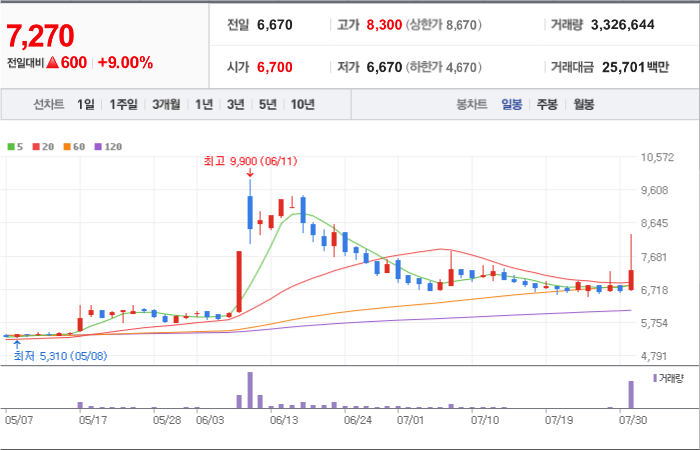
Task: Click the 전일 value 6,670
Action: click(275, 25)
